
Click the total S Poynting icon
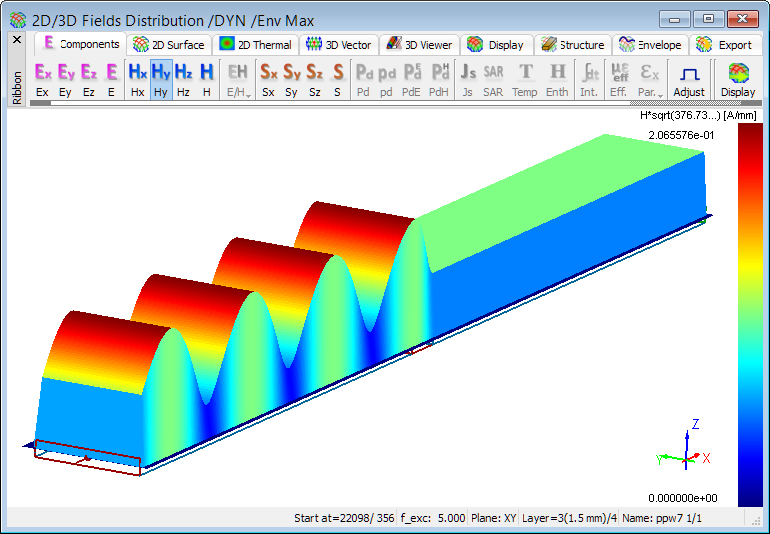[x=338, y=78]
